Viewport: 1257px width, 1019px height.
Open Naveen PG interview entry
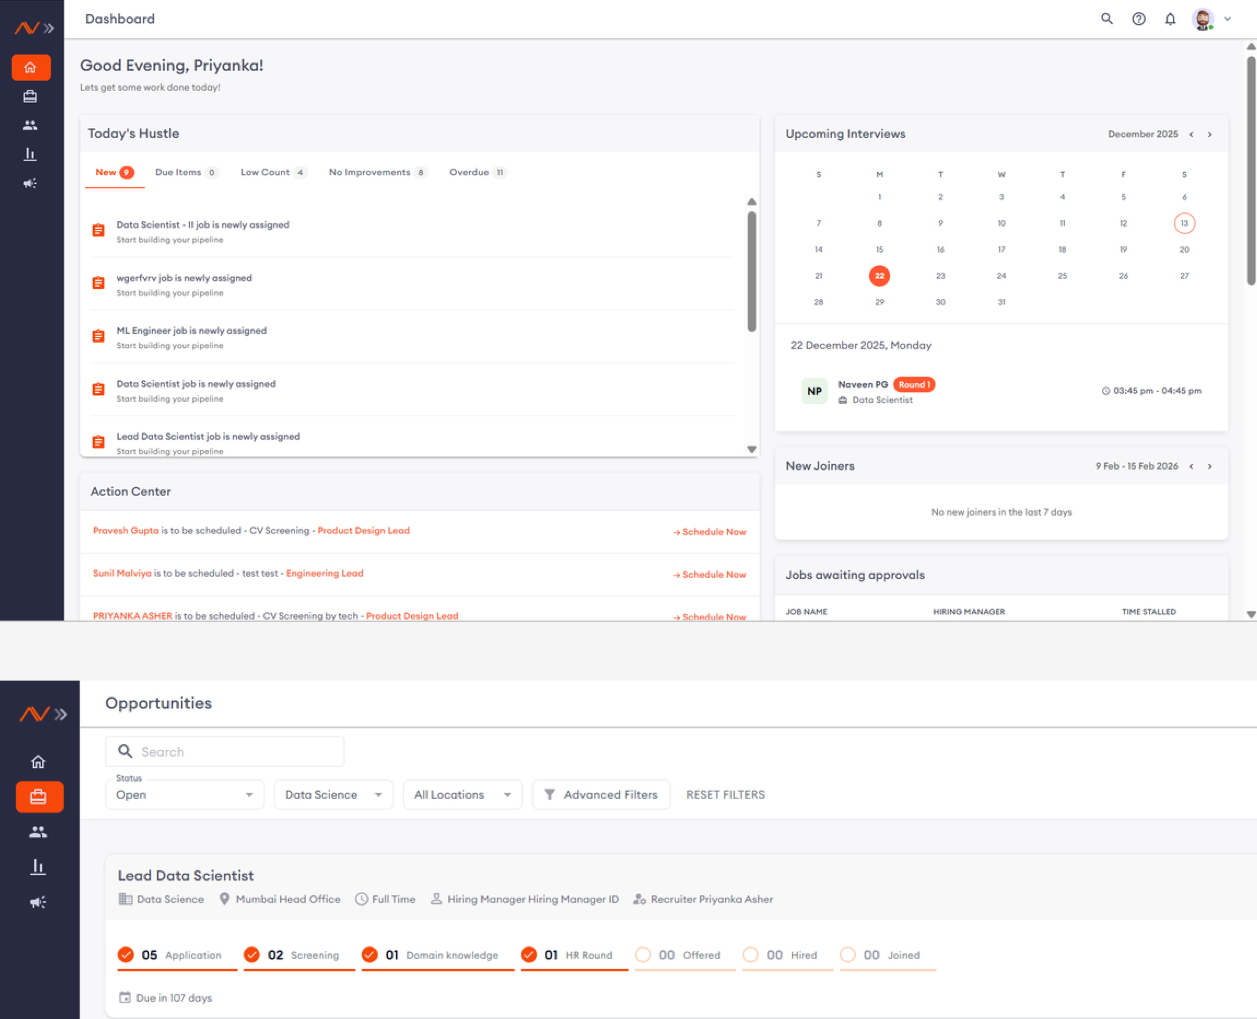pyautogui.click(x=1001, y=391)
